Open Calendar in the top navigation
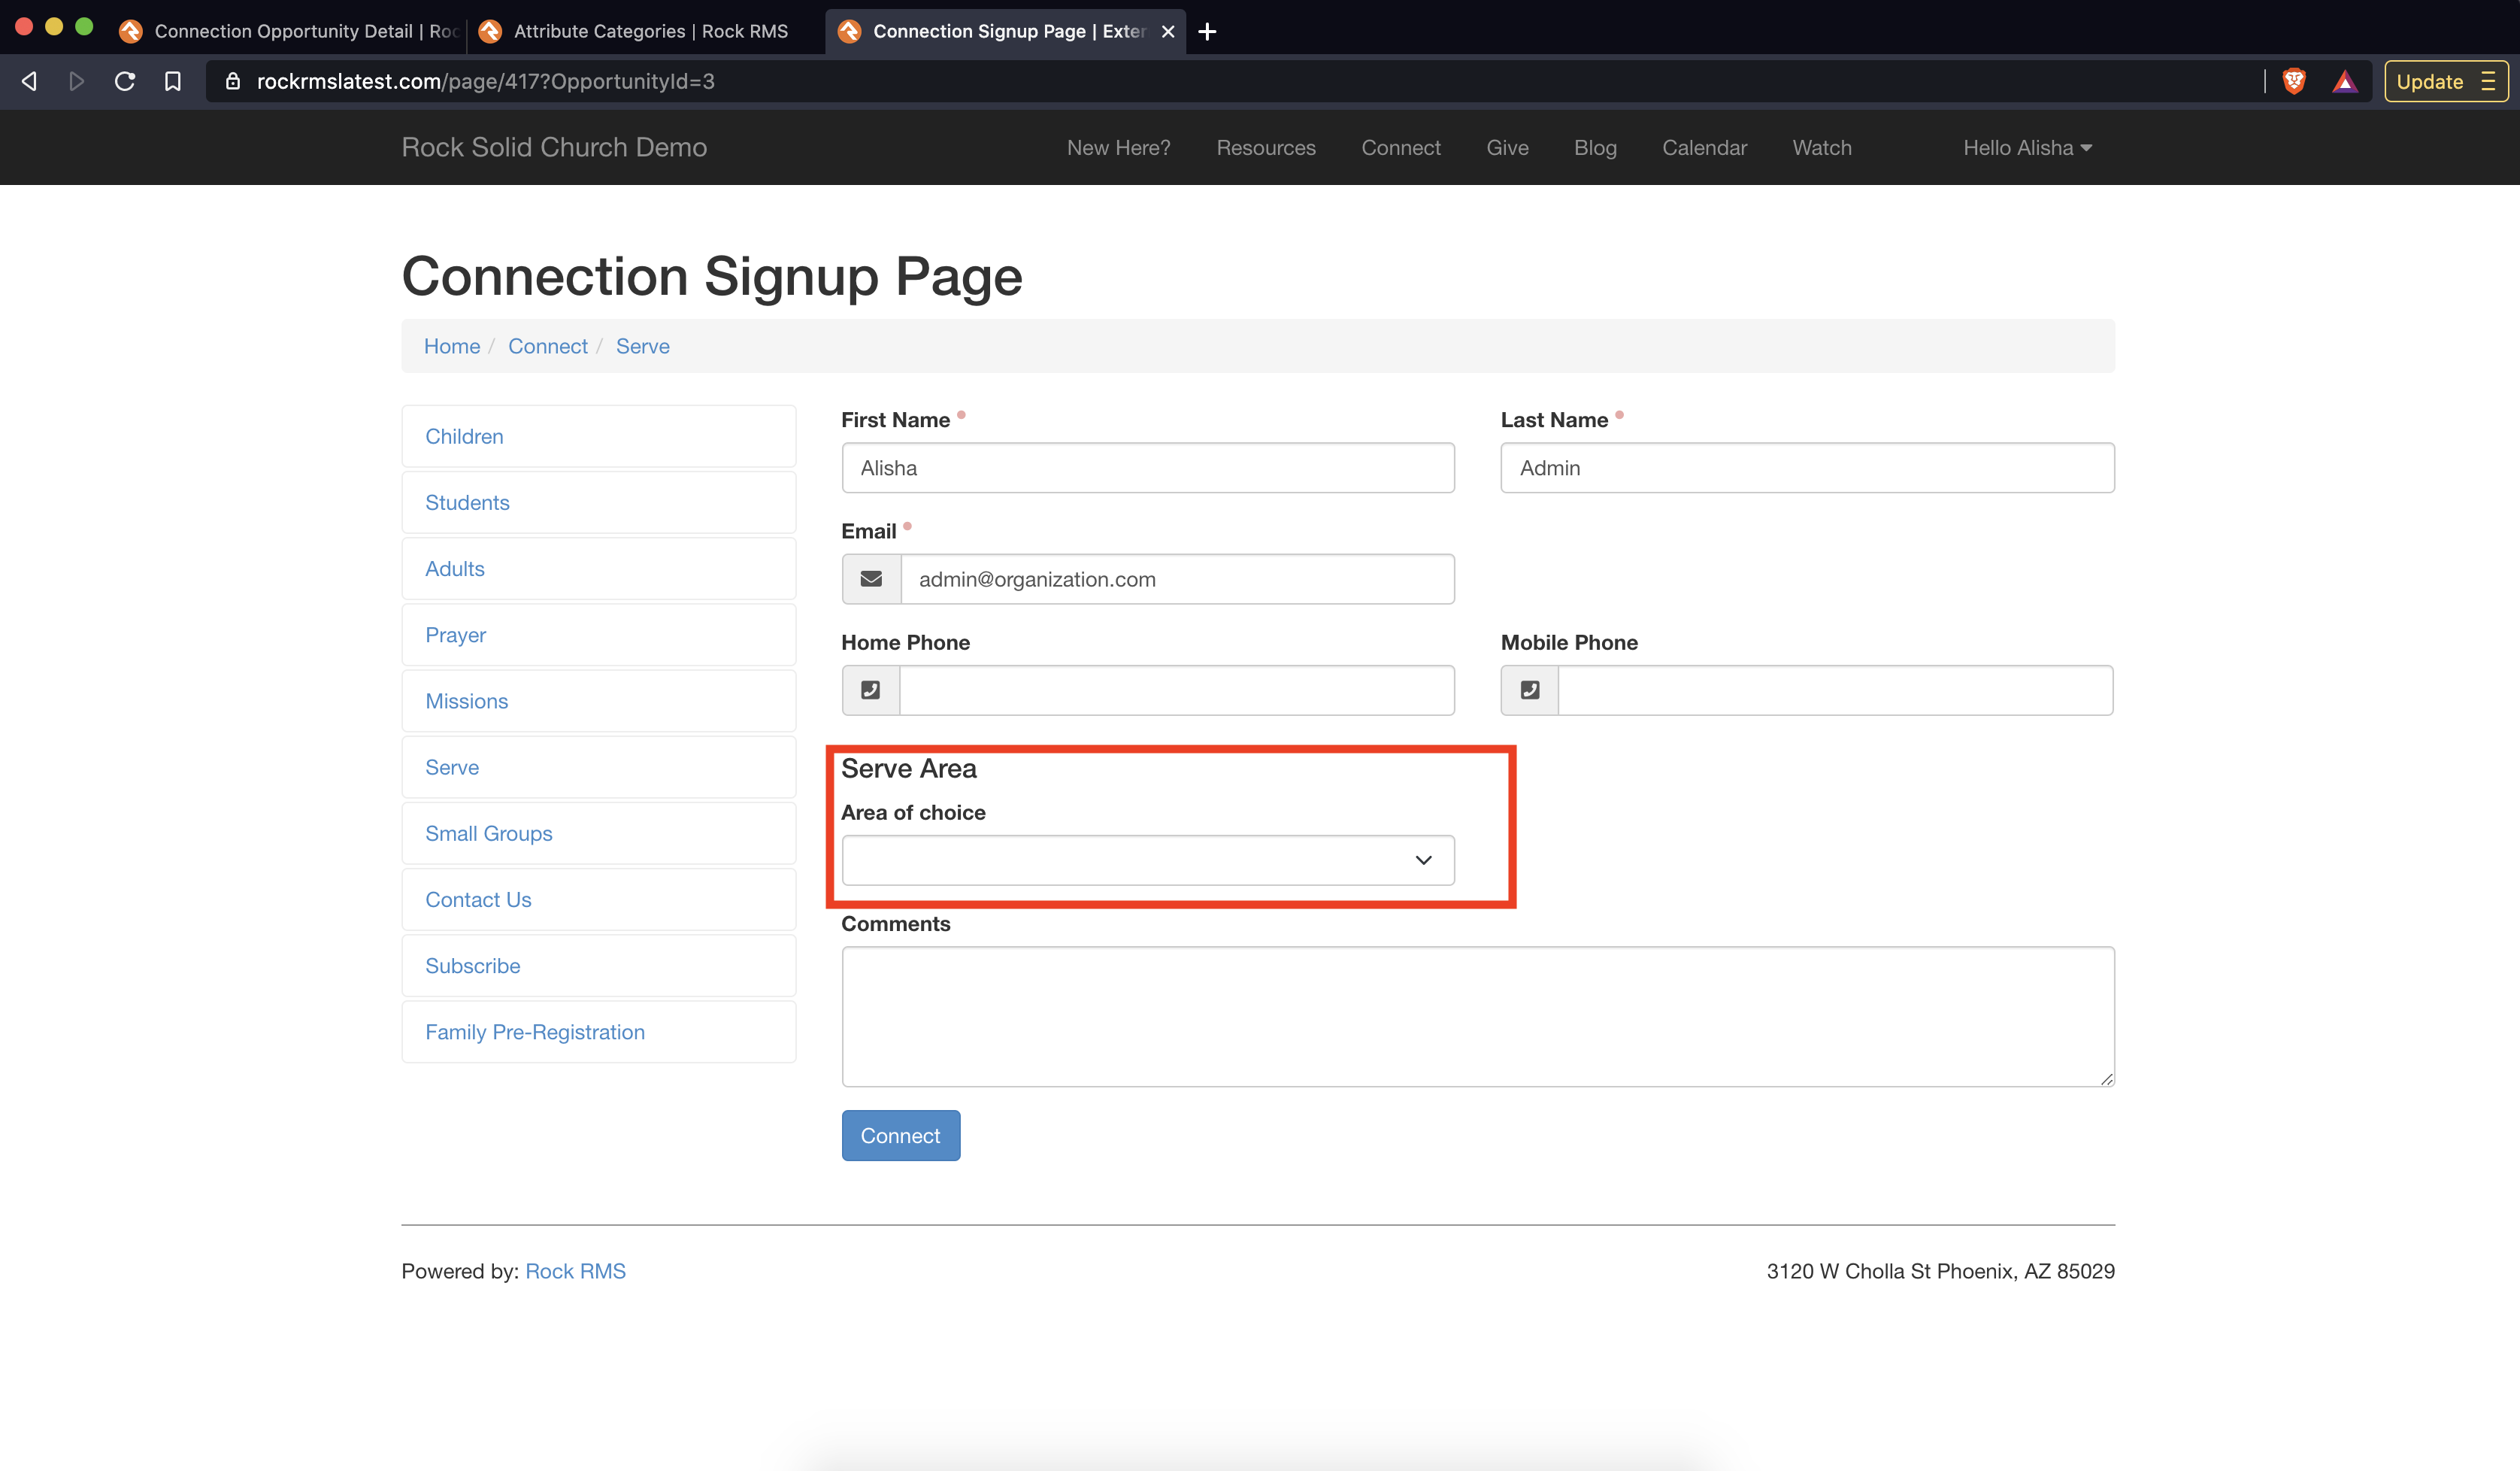The height and width of the screenshot is (1471, 2520). click(x=1704, y=148)
